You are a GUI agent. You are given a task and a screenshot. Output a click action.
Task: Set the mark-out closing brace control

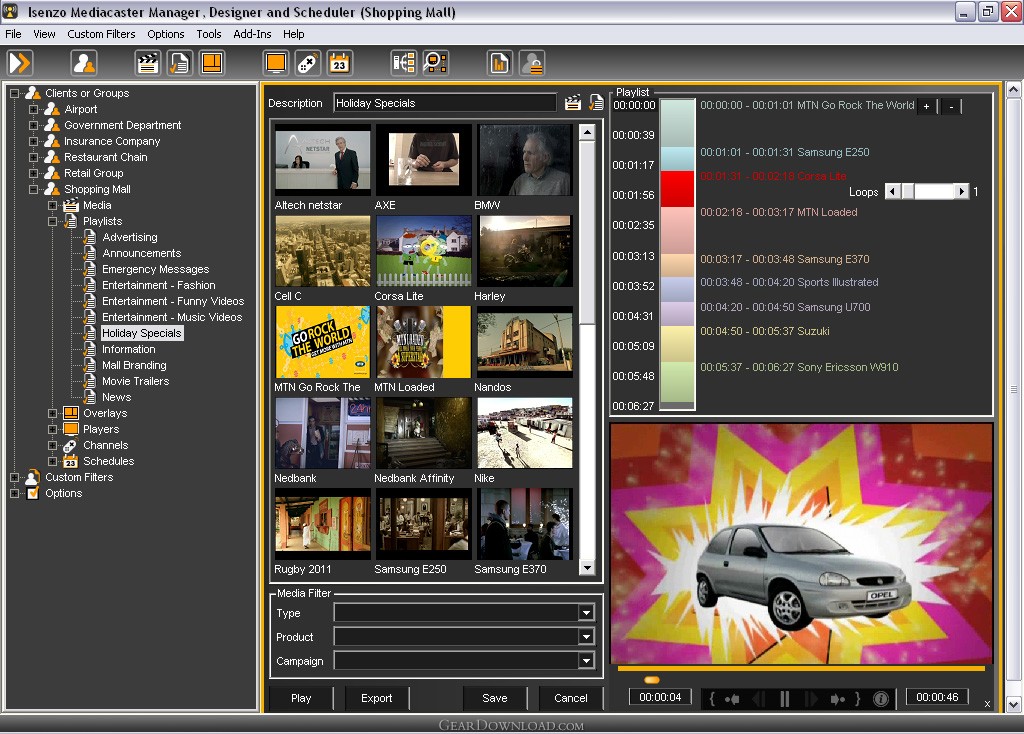click(857, 699)
